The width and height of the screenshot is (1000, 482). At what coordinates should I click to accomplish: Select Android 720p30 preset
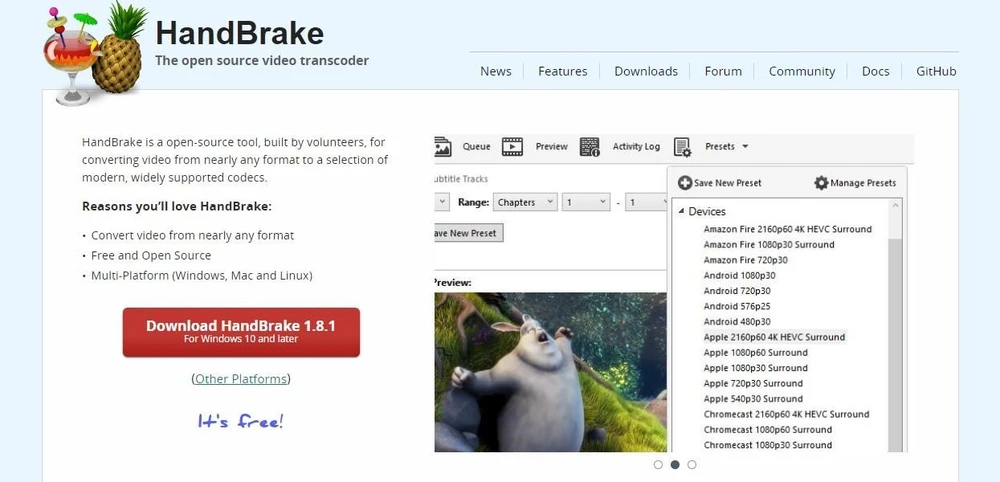click(737, 291)
